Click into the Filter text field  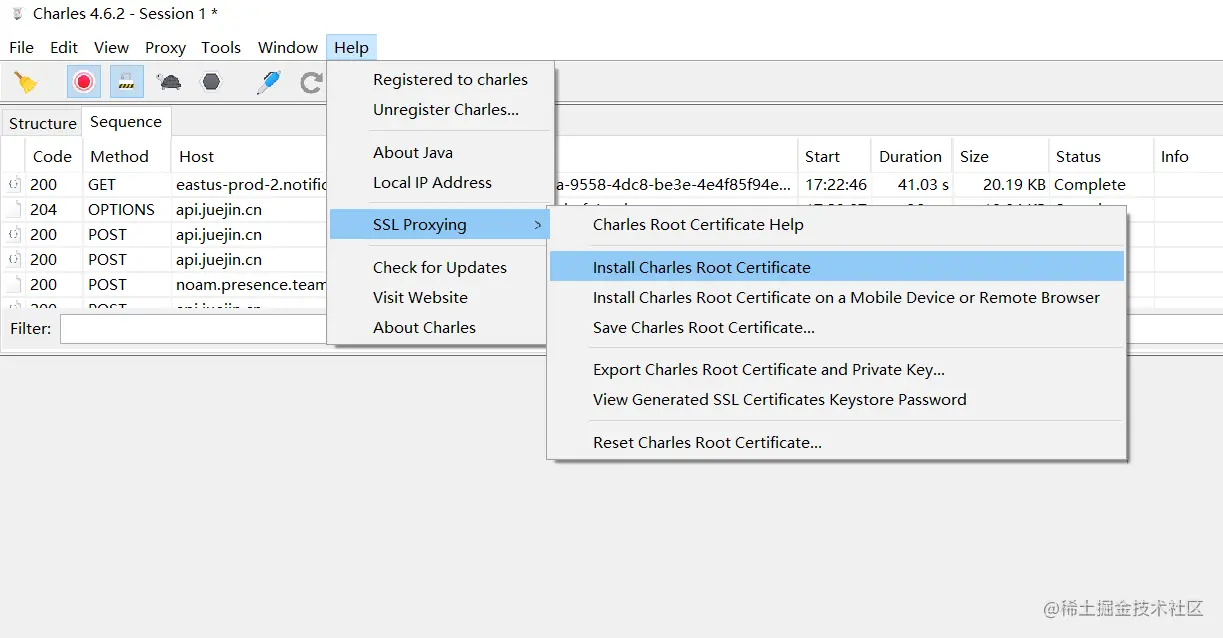click(x=193, y=328)
